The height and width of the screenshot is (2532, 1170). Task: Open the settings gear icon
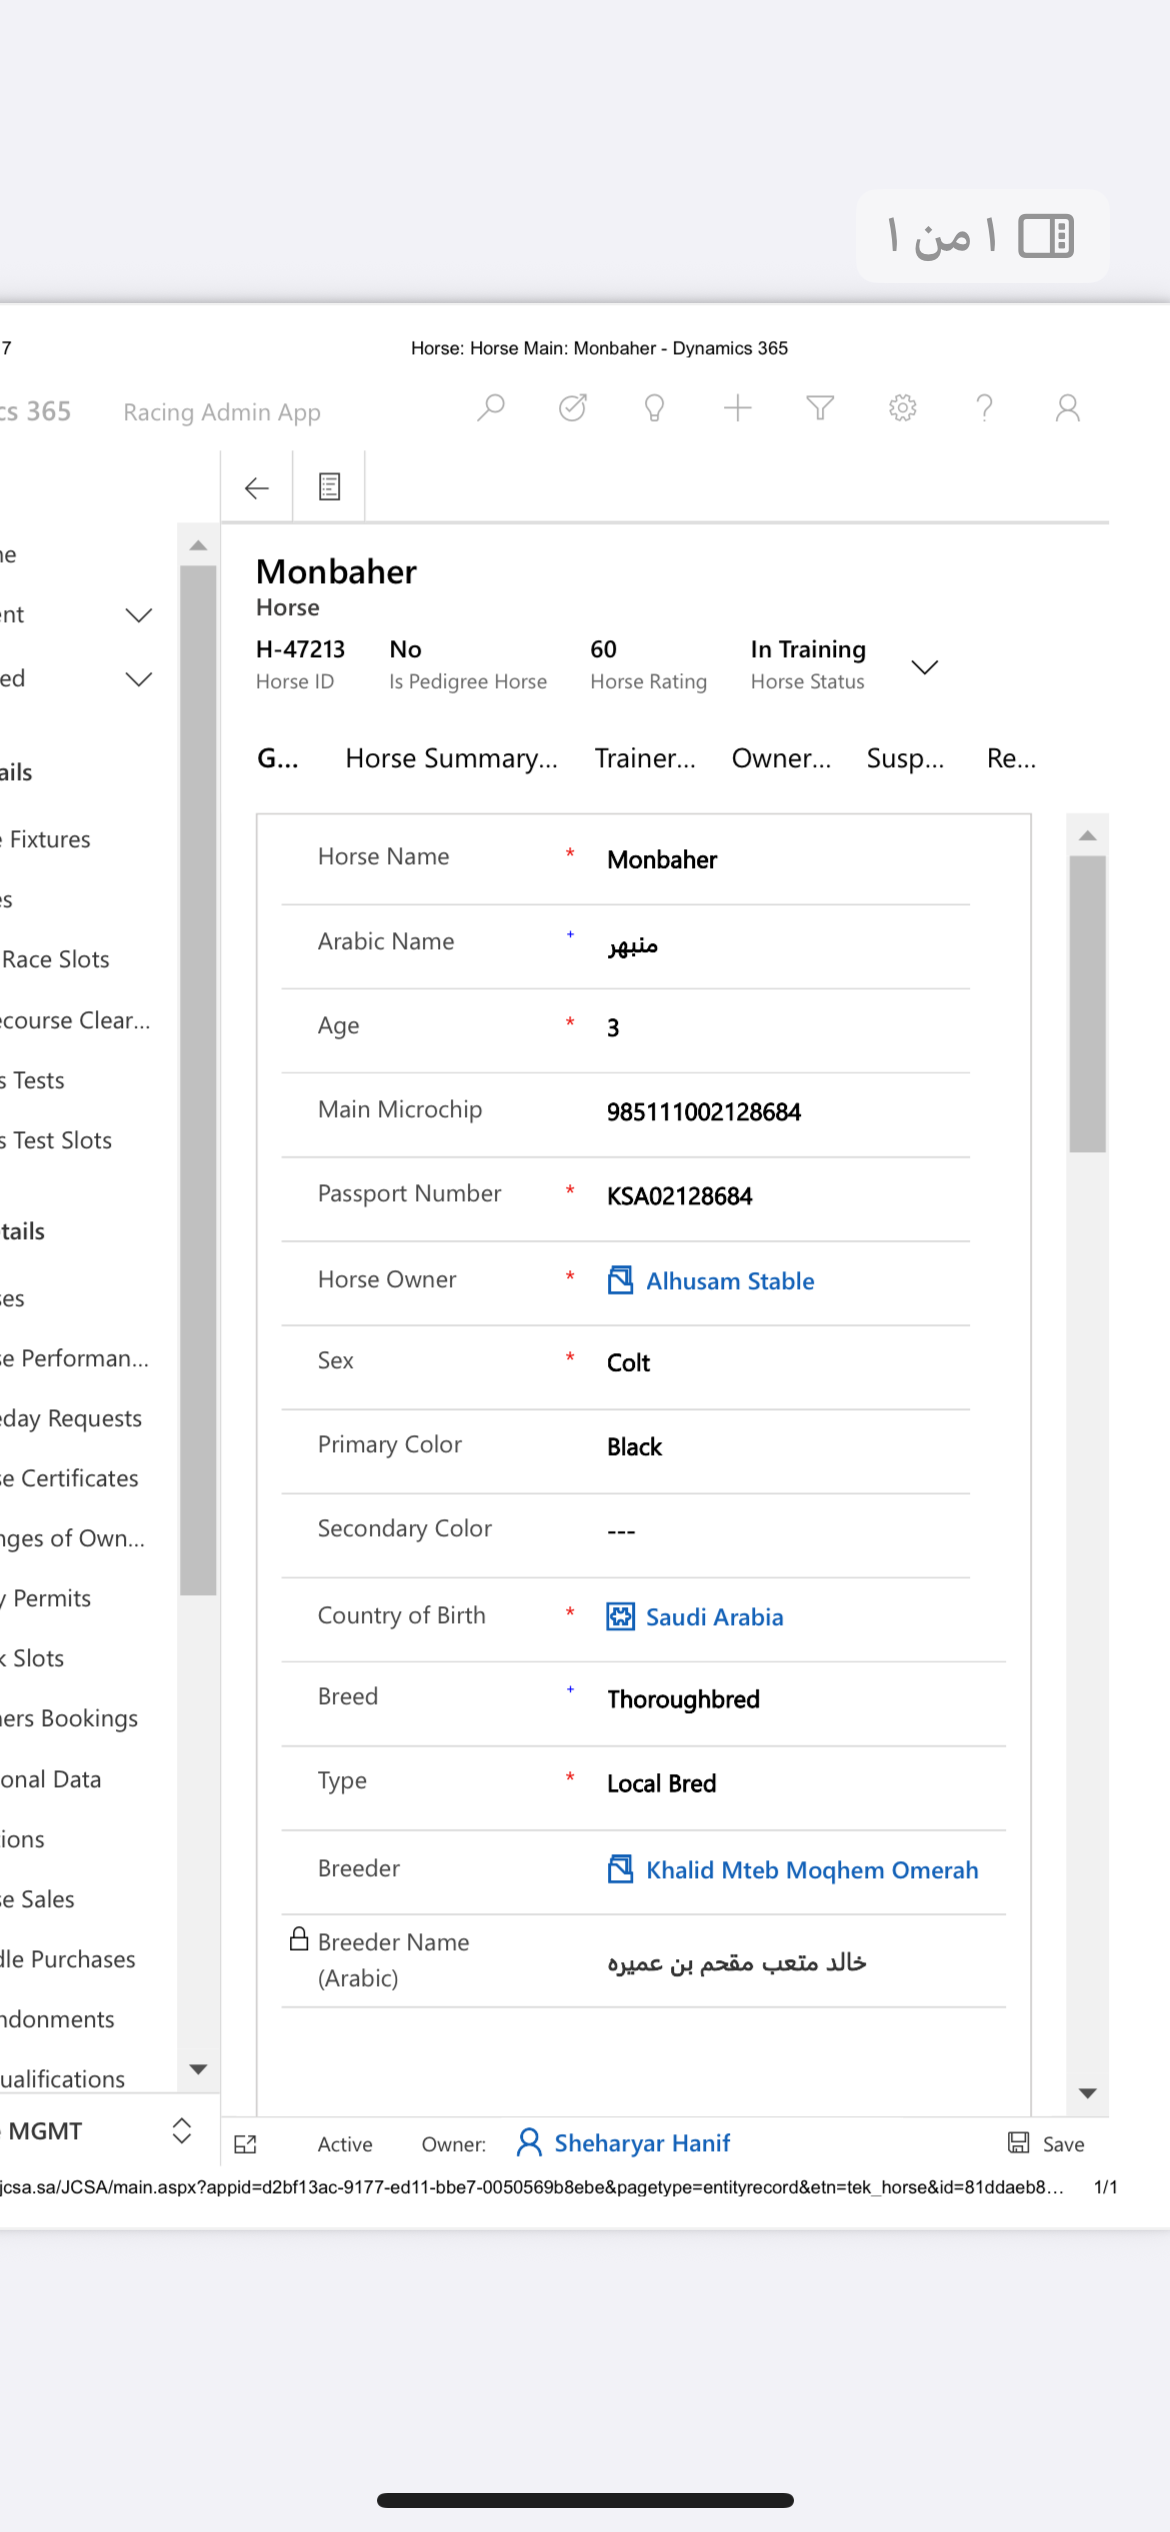902,408
